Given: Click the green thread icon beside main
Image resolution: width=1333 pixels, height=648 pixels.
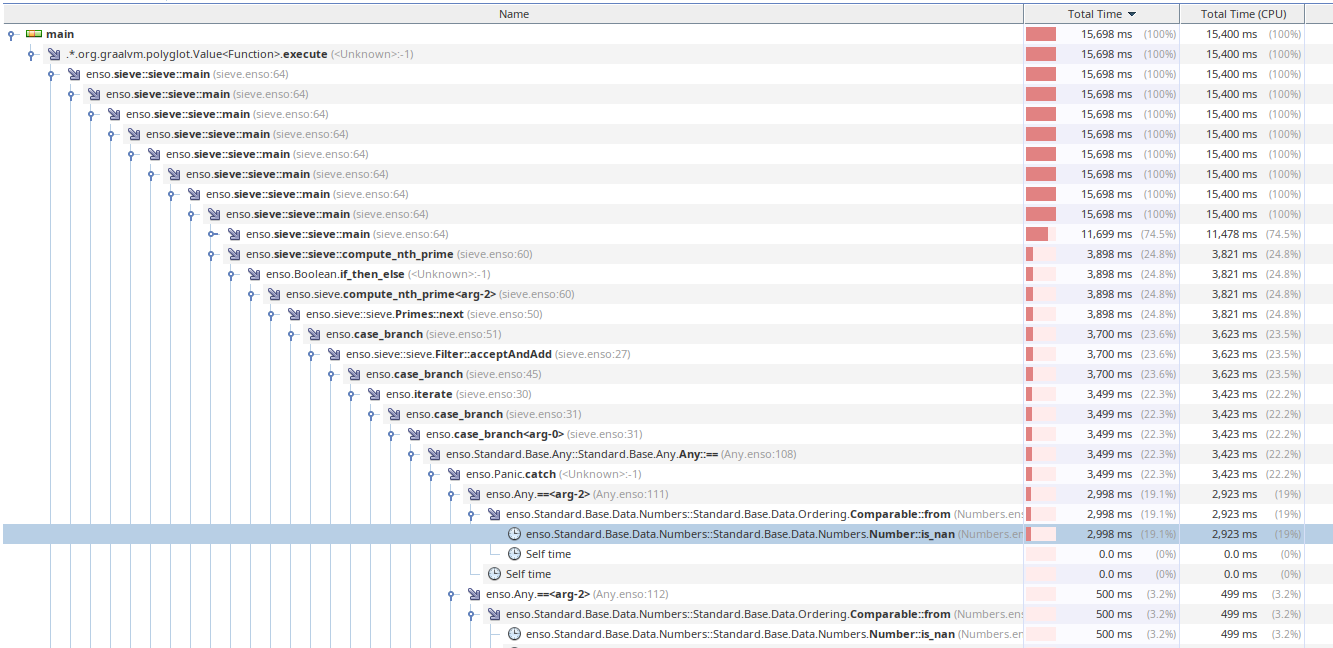Looking at the screenshot, I should click(32, 33).
